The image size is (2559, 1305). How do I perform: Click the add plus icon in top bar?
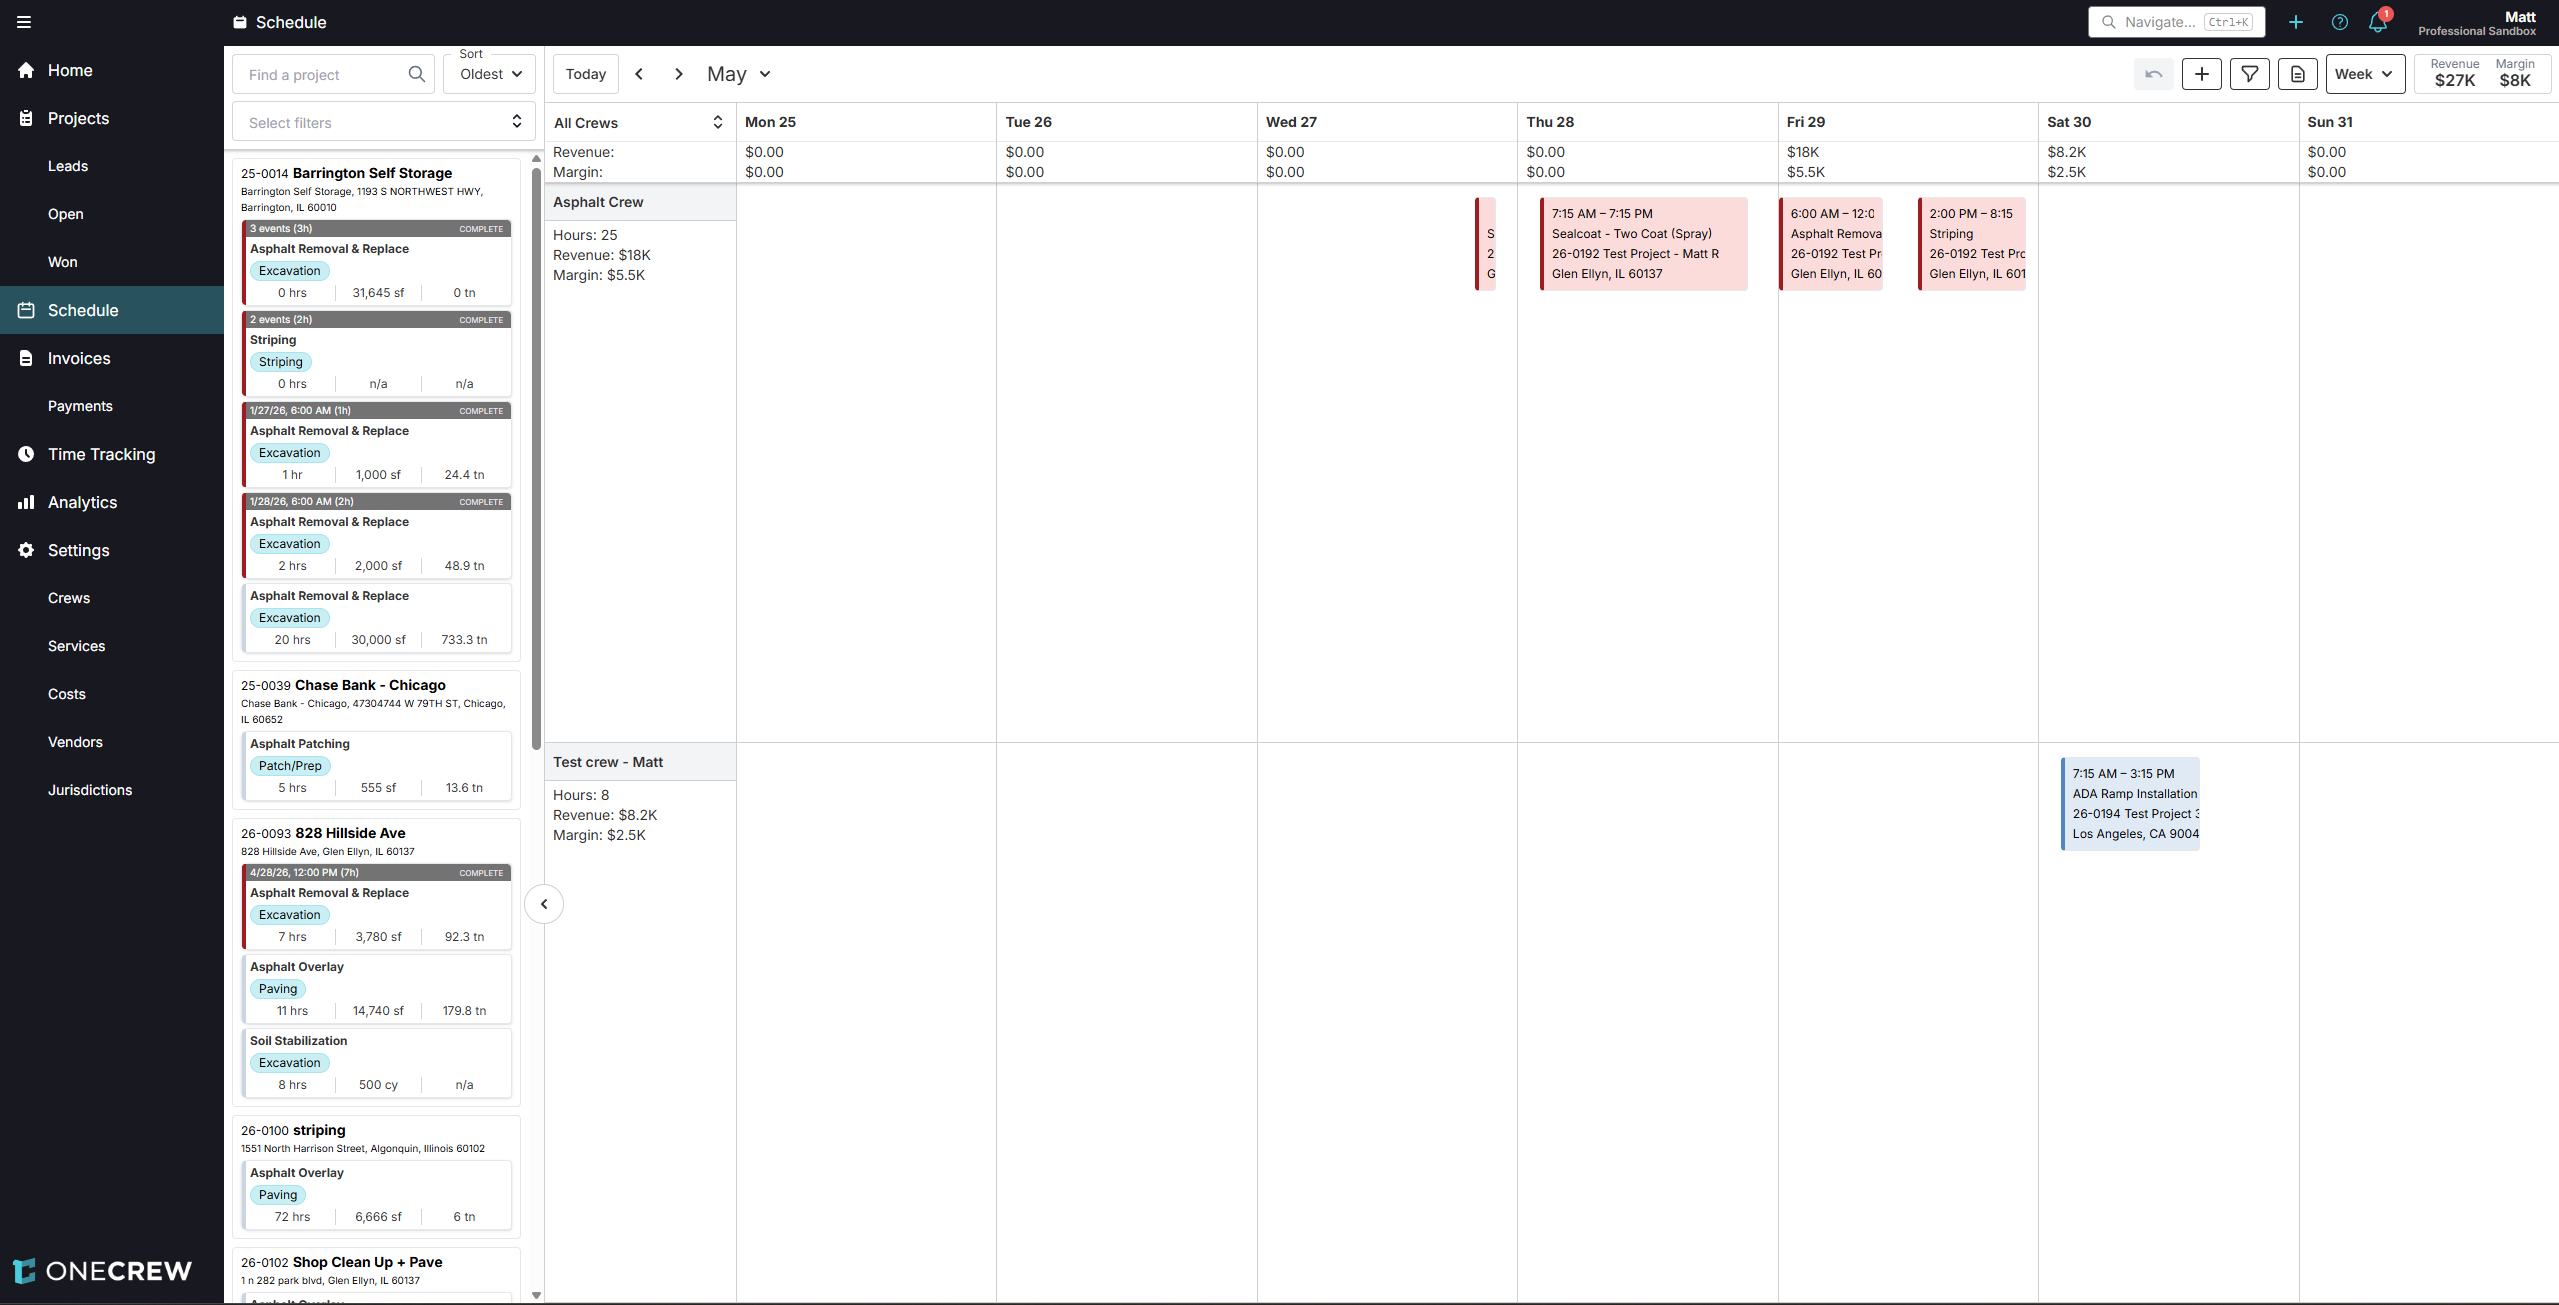point(2296,22)
